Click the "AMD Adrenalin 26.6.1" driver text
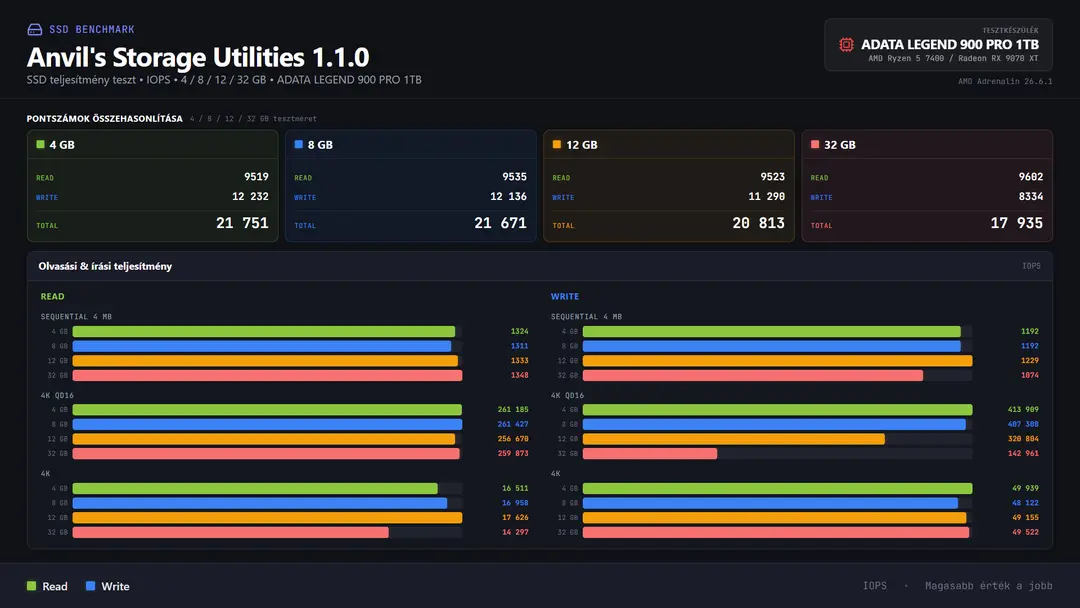 point(1005,81)
